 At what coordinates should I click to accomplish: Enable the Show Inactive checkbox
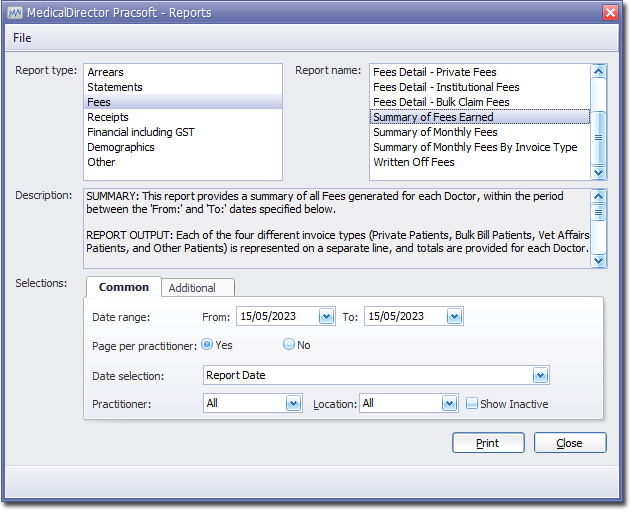pos(472,404)
